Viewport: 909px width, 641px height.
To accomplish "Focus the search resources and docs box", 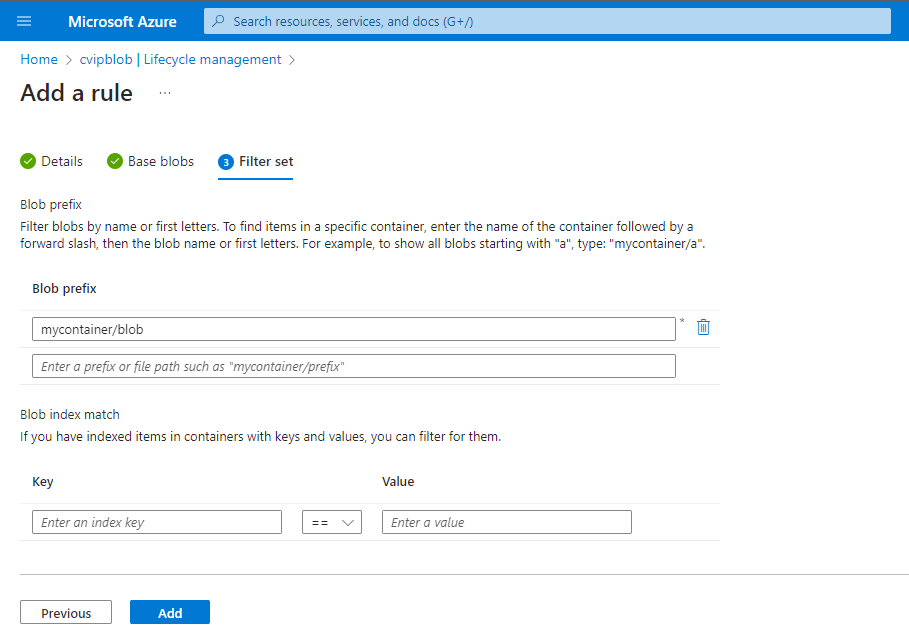I will 550,21.
